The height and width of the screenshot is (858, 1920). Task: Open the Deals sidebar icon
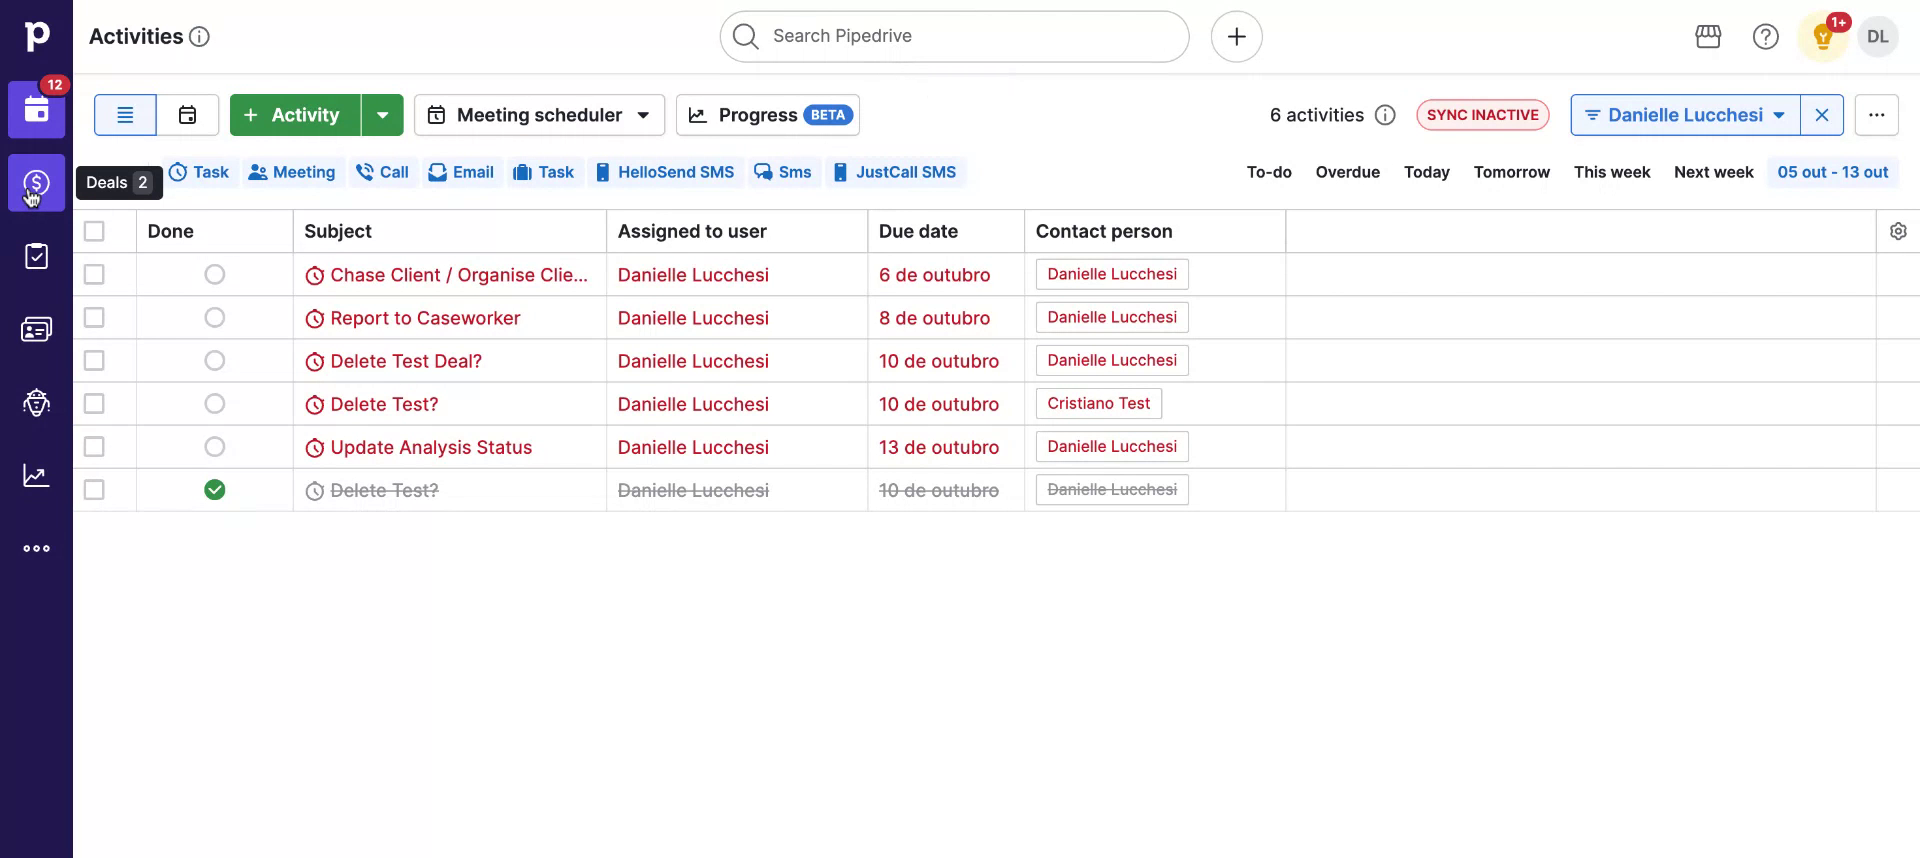[x=37, y=183]
